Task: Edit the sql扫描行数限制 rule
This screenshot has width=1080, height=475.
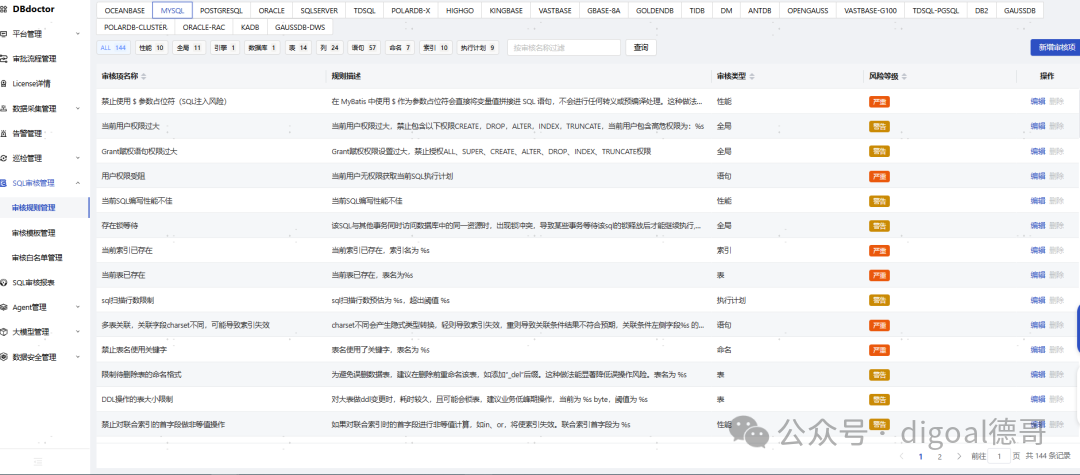Action: click(x=1037, y=300)
